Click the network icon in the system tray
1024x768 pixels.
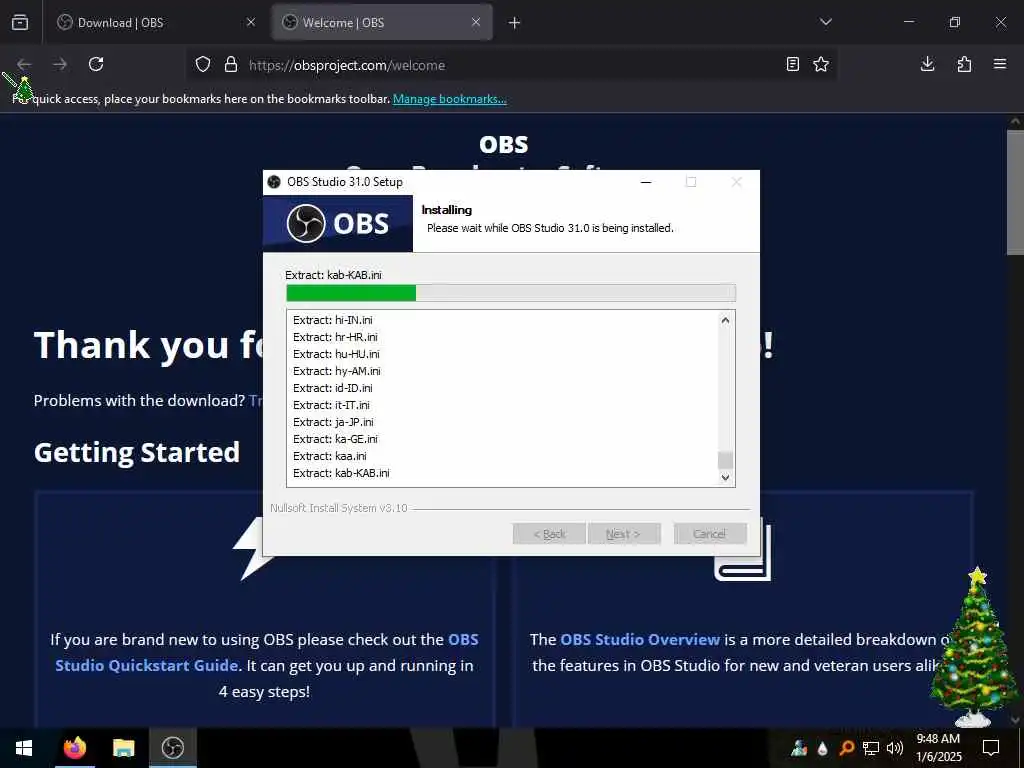click(871, 748)
